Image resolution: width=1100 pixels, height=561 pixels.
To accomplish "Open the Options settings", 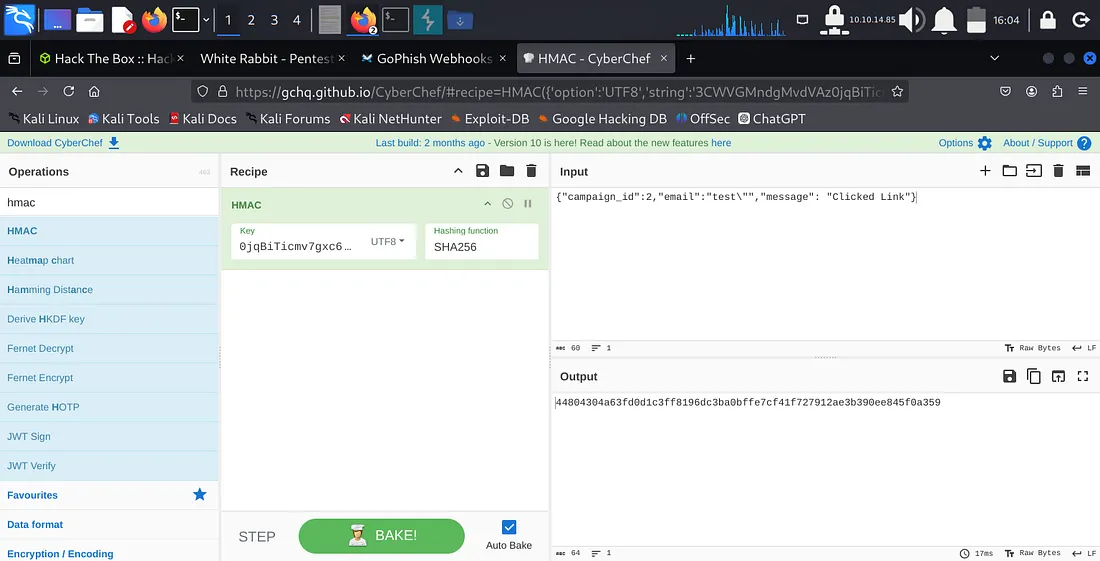I will coord(965,142).
